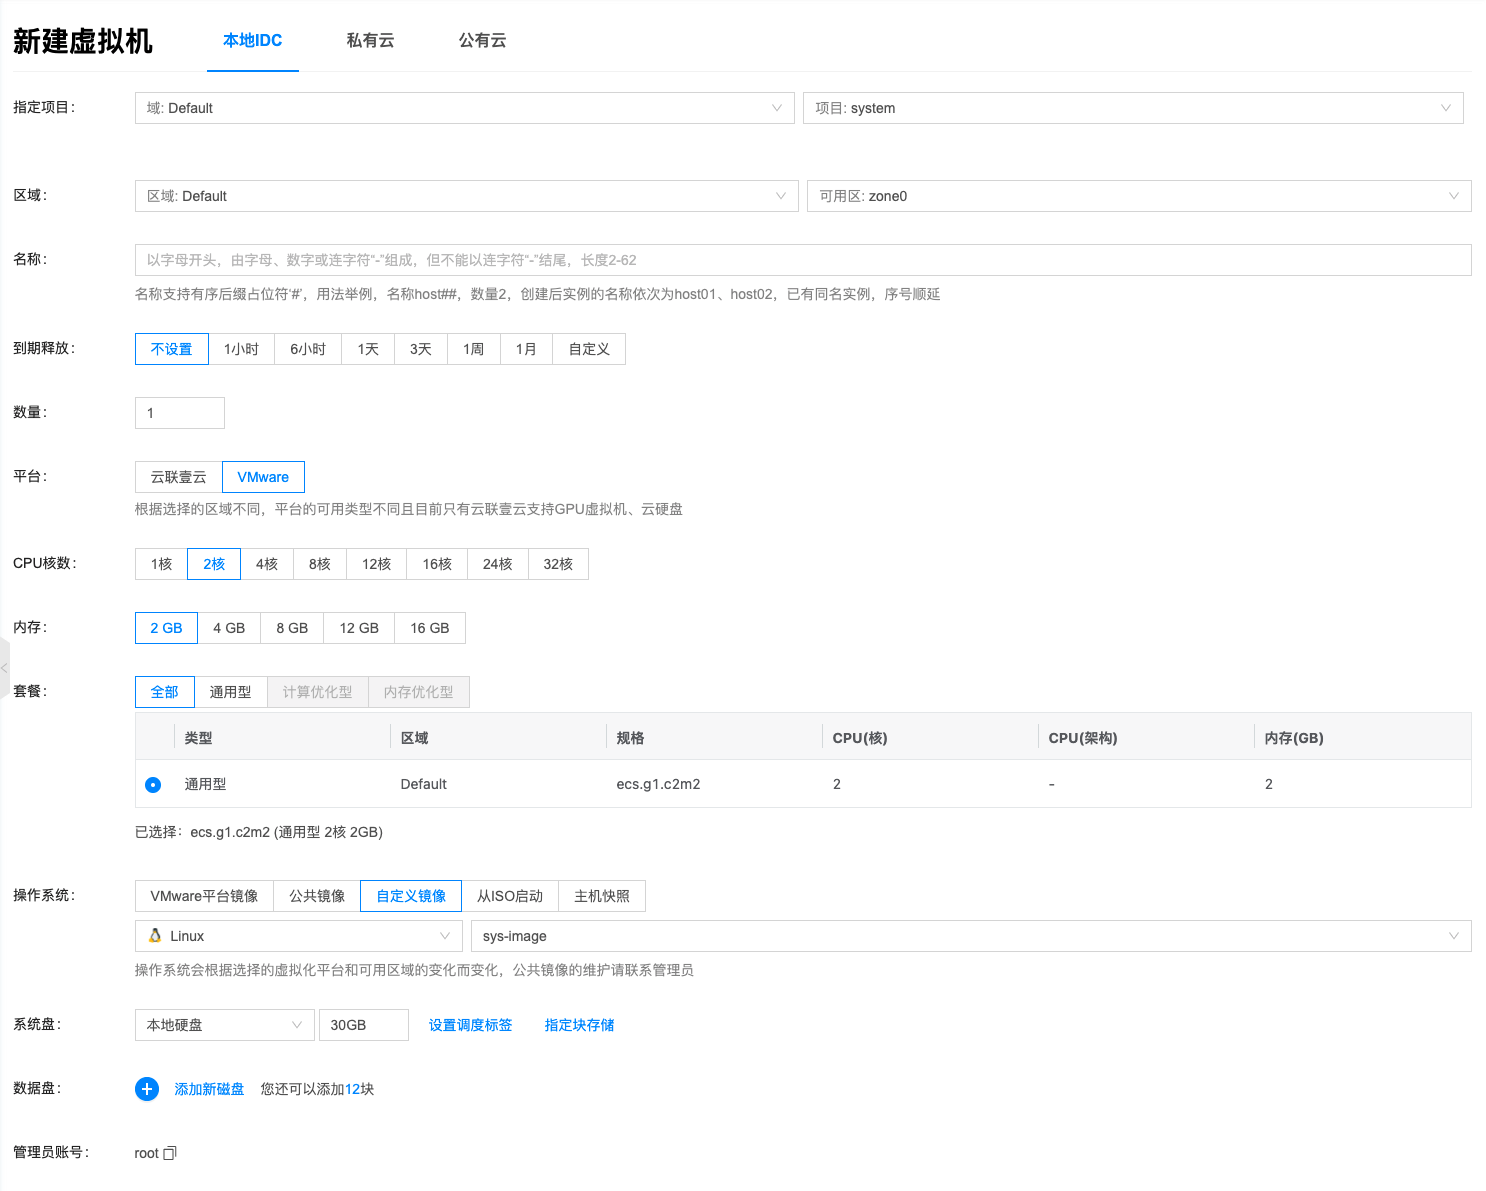Switch to the 私有云 tab
The height and width of the screenshot is (1191, 1486).
(370, 41)
